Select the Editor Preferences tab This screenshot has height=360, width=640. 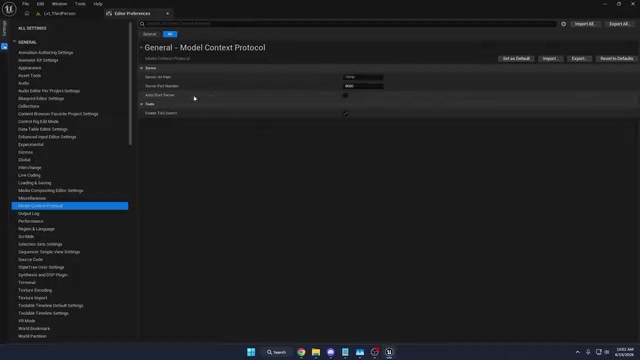click(133, 13)
